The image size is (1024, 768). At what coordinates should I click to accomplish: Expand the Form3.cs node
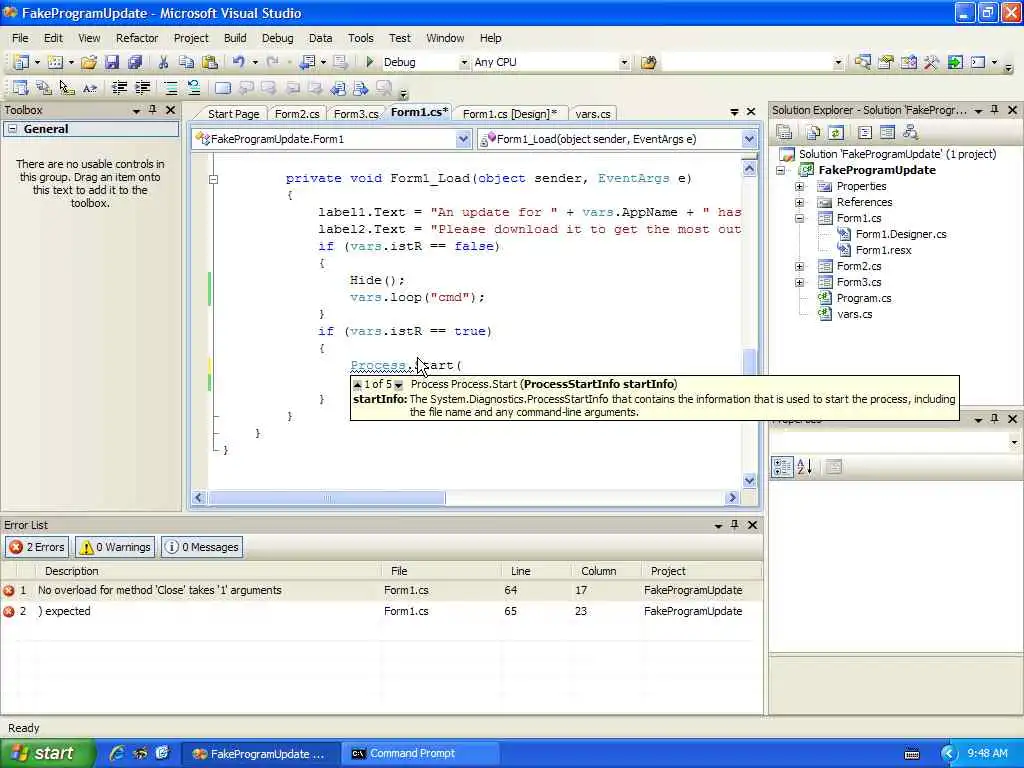pyautogui.click(x=799, y=283)
